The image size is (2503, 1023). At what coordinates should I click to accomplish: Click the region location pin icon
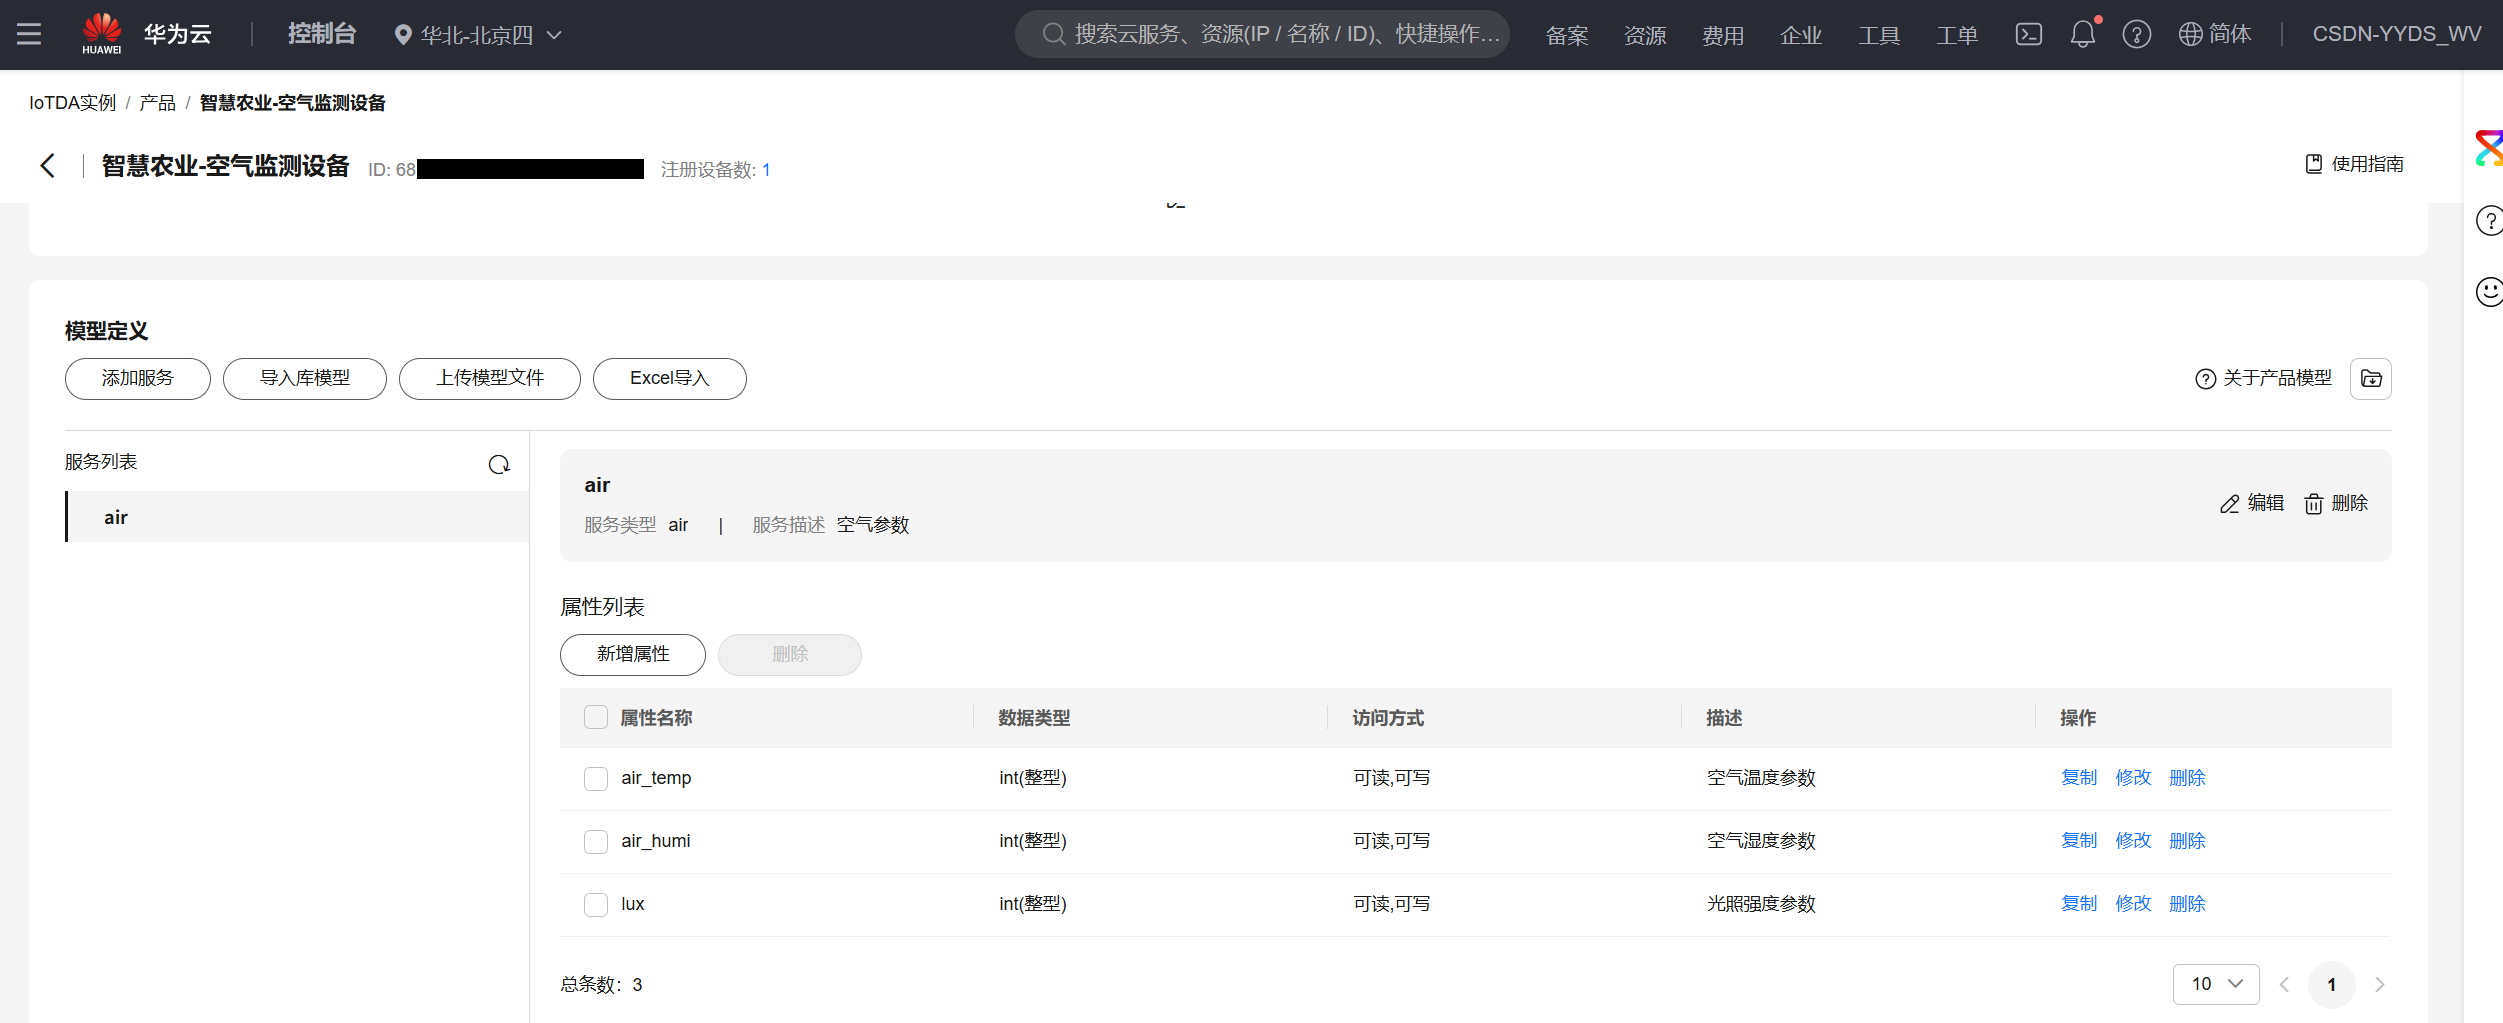click(x=403, y=35)
